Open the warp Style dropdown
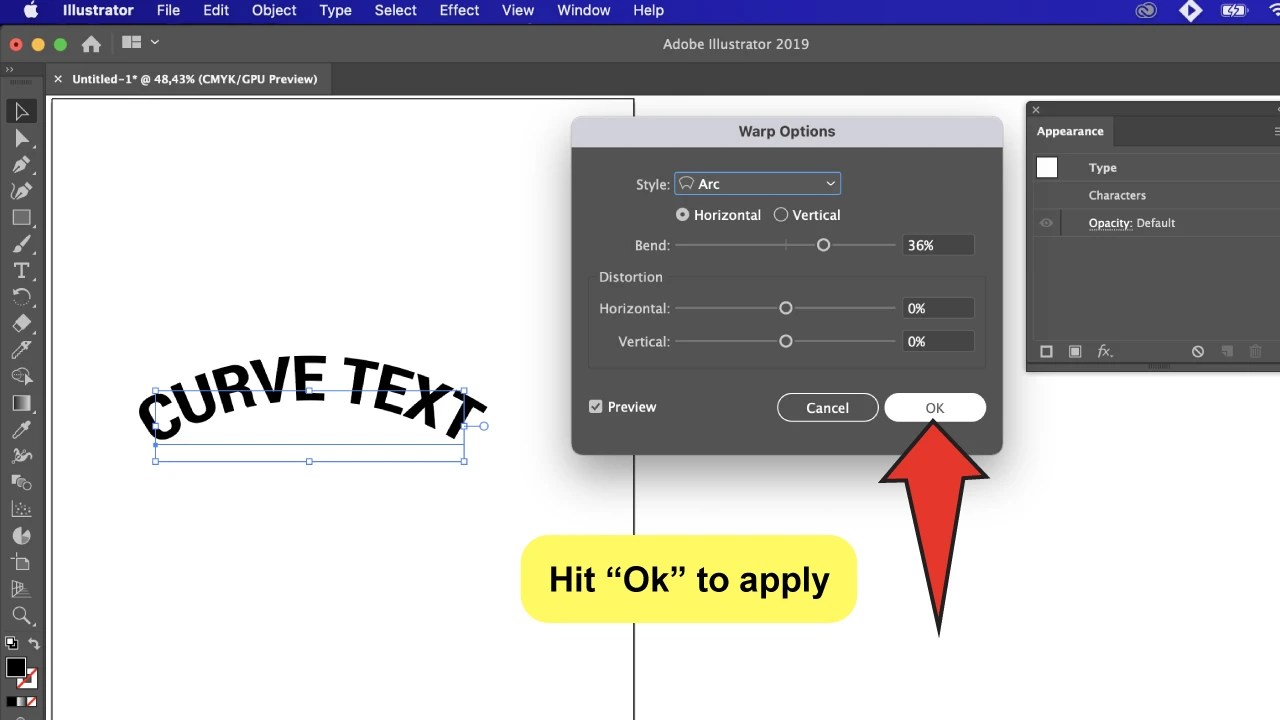Viewport: 1280px width, 720px height. [756, 183]
